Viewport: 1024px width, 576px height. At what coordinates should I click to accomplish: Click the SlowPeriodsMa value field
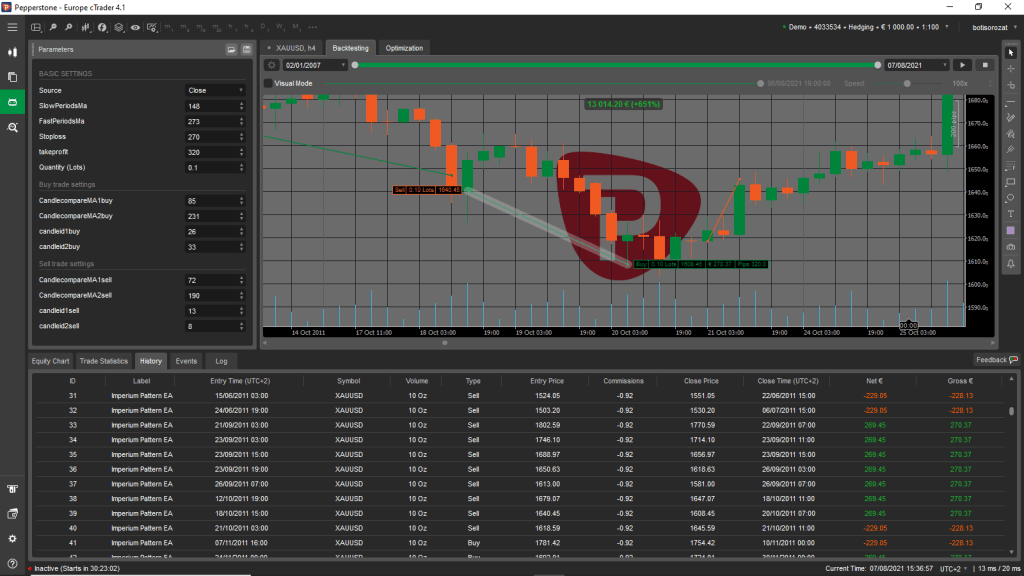coord(210,106)
